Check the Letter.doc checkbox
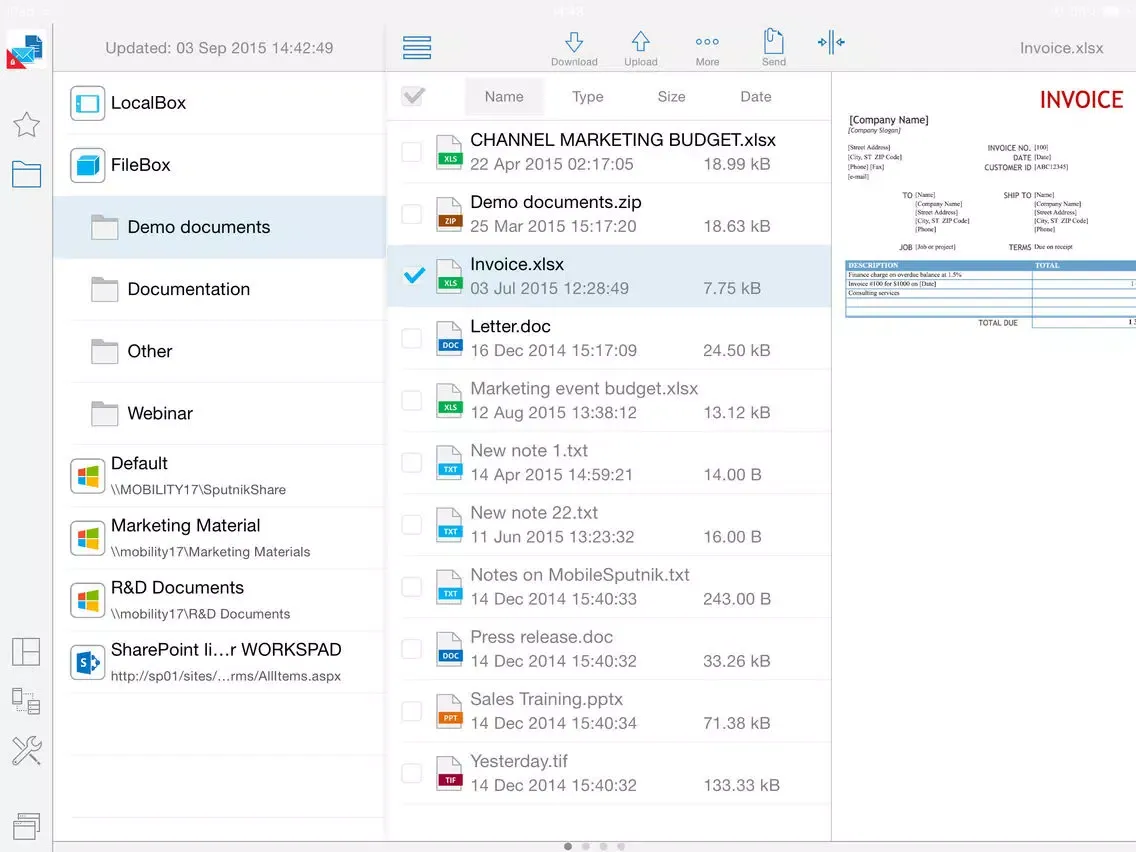This screenshot has width=1136, height=852. click(x=412, y=338)
